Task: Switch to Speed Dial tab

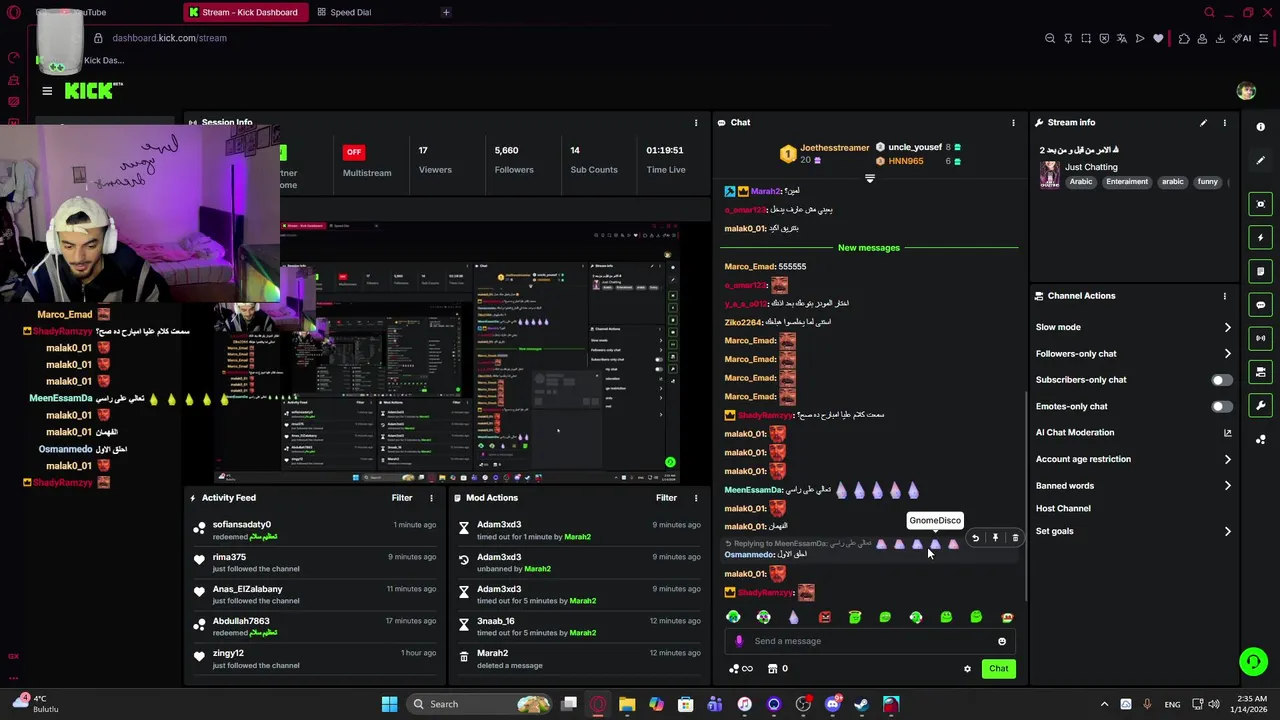Action: click(344, 12)
